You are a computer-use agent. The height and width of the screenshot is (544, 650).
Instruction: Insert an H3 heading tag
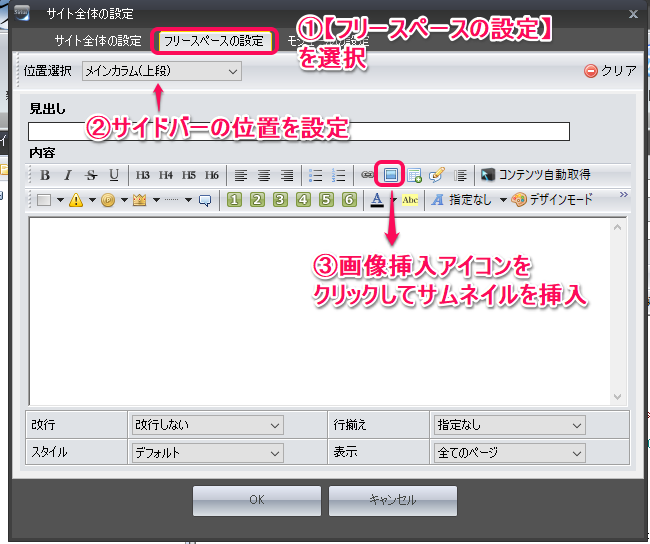(142, 175)
